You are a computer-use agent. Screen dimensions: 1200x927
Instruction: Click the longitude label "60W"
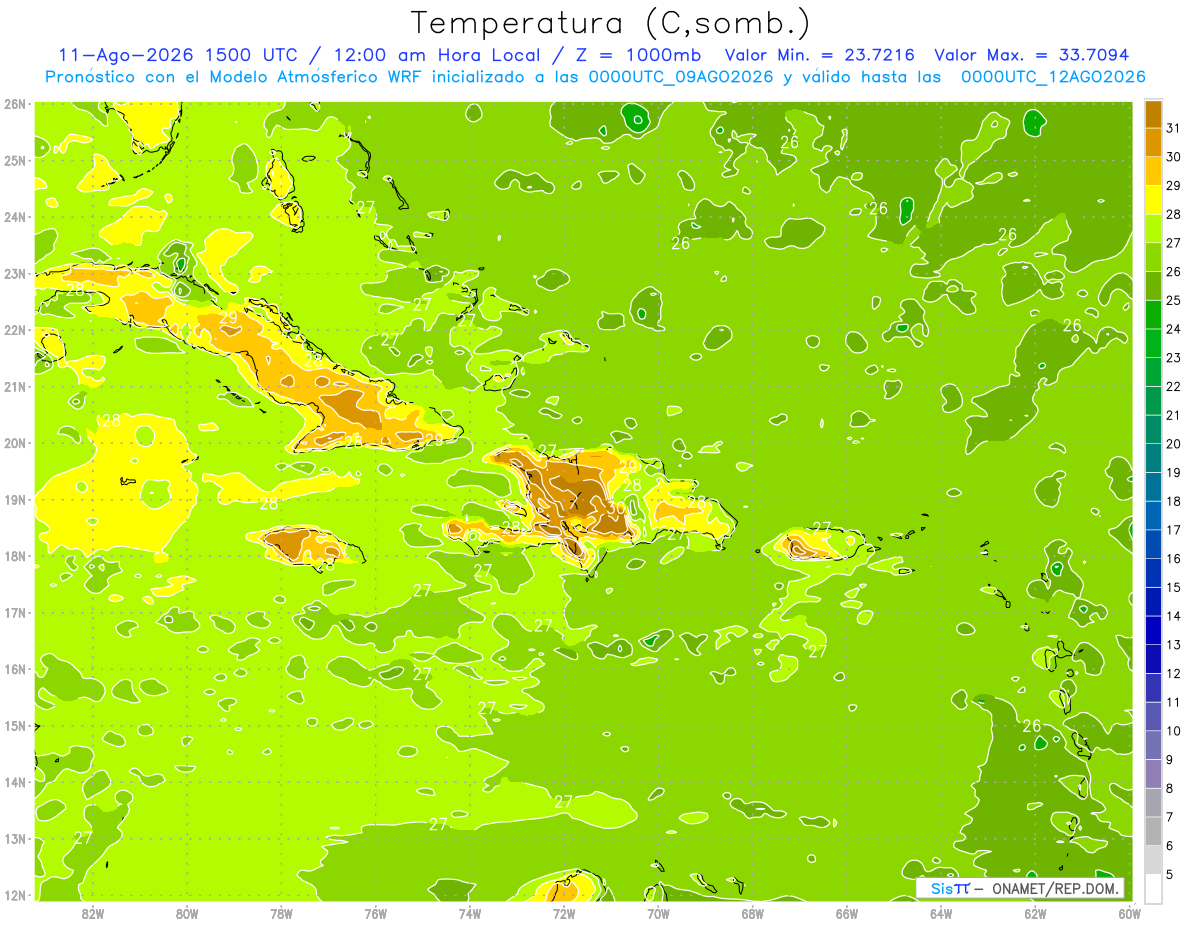1129,913
